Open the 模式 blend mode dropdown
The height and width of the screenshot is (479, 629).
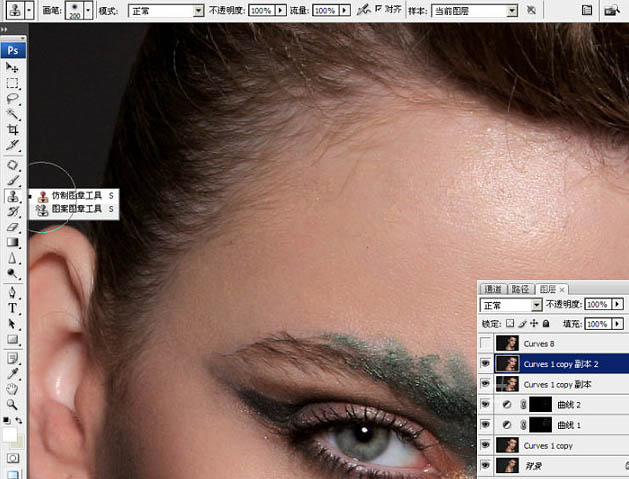198,11
